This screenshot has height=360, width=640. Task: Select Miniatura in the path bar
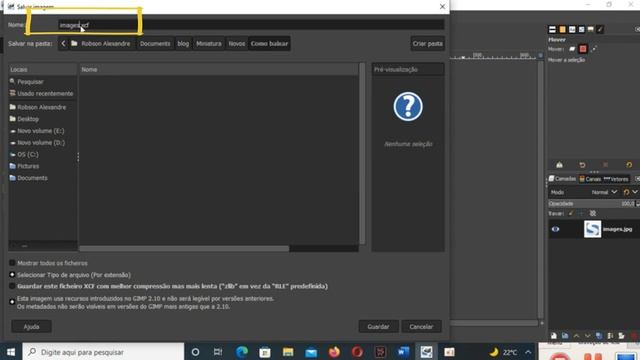pyautogui.click(x=209, y=43)
